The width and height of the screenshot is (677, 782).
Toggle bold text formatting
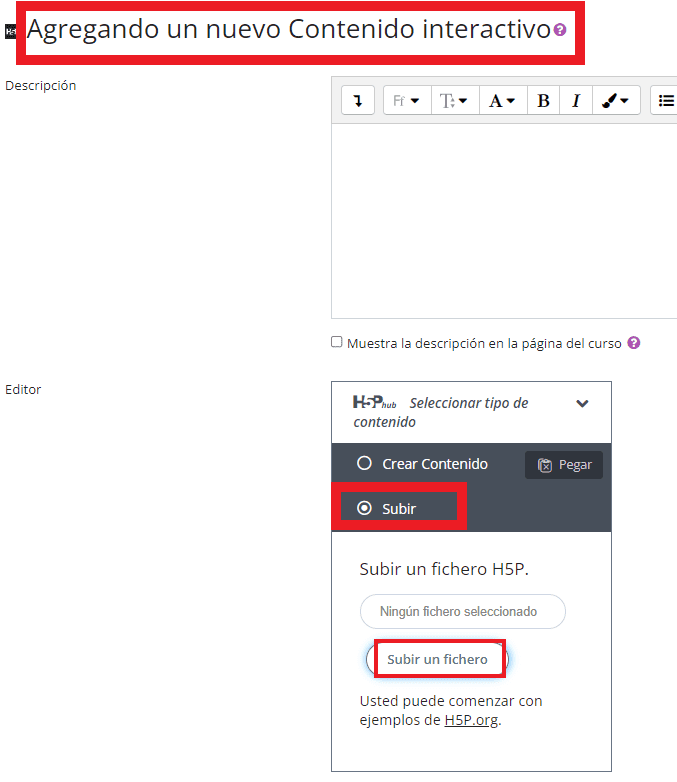click(x=543, y=100)
